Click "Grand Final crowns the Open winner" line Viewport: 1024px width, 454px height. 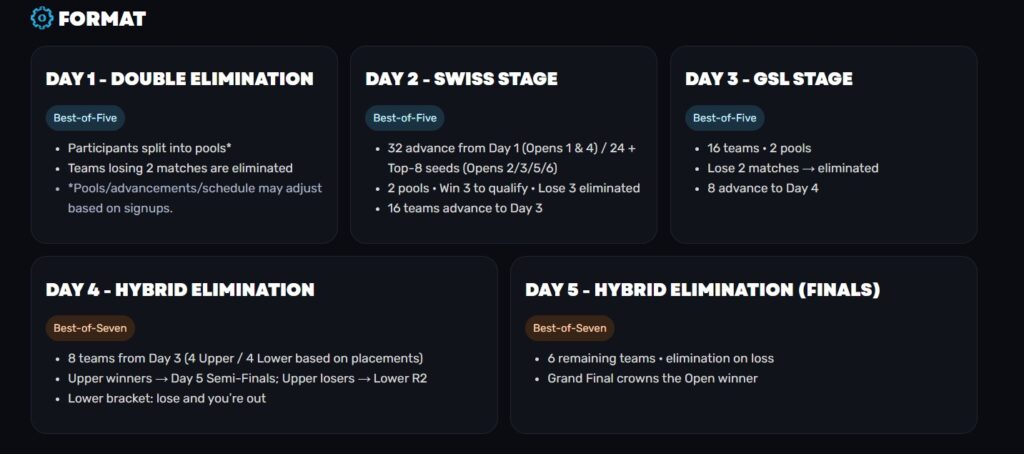point(653,378)
